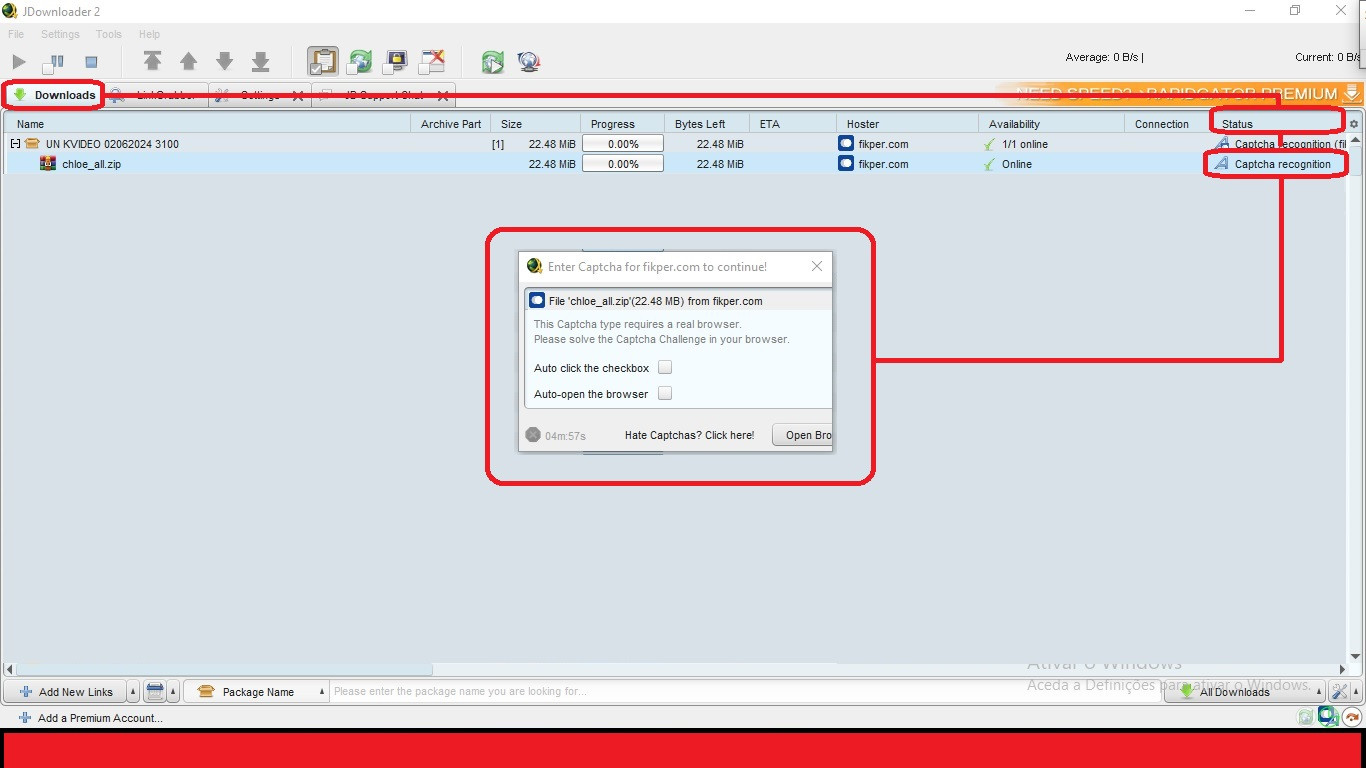
Task: Cancel captcha via timer X icon
Action: tap(533, 435)
